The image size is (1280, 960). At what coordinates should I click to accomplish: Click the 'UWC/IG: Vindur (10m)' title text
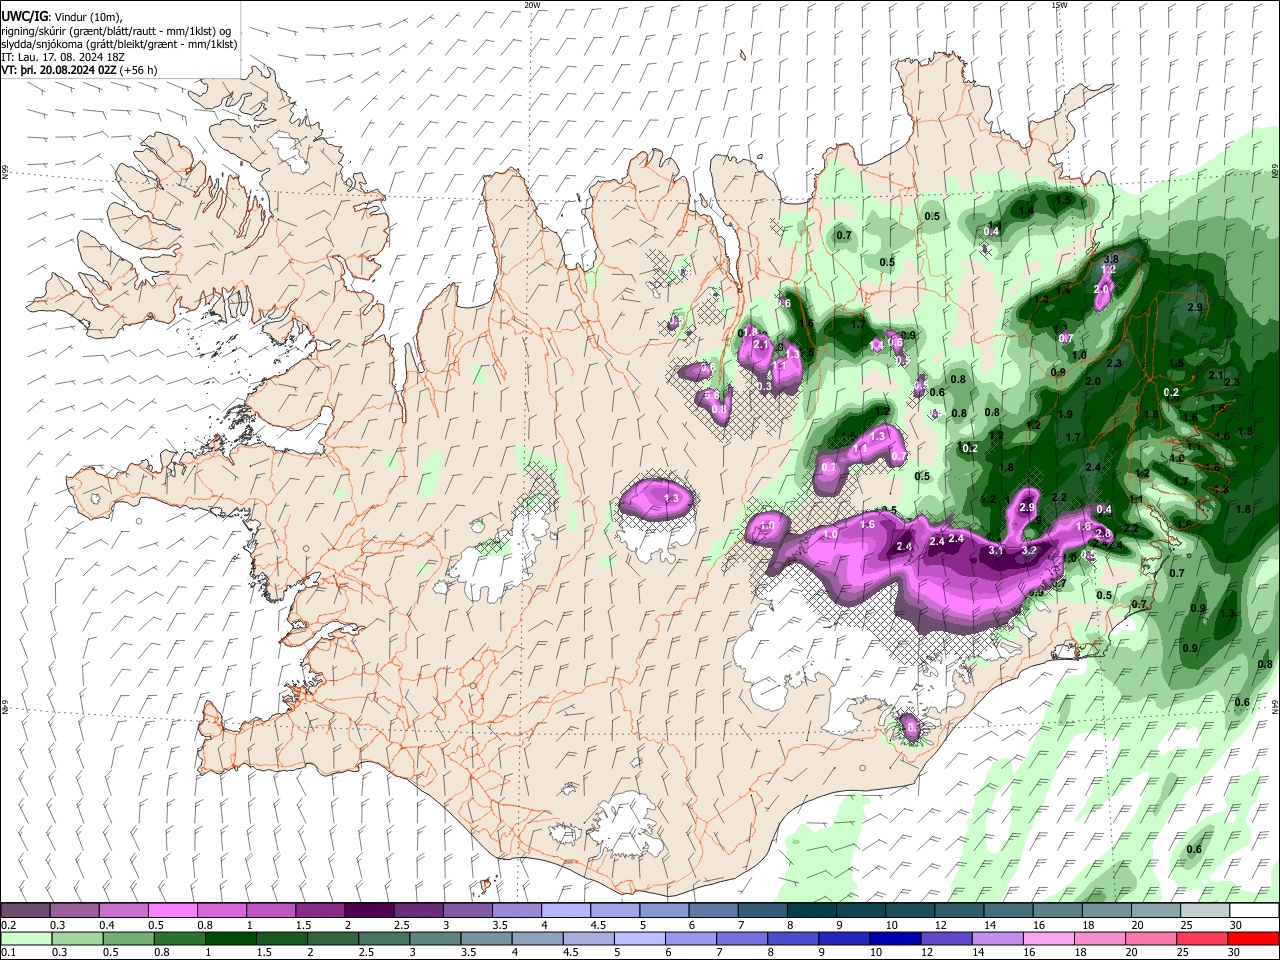click(x=61, y=16)
